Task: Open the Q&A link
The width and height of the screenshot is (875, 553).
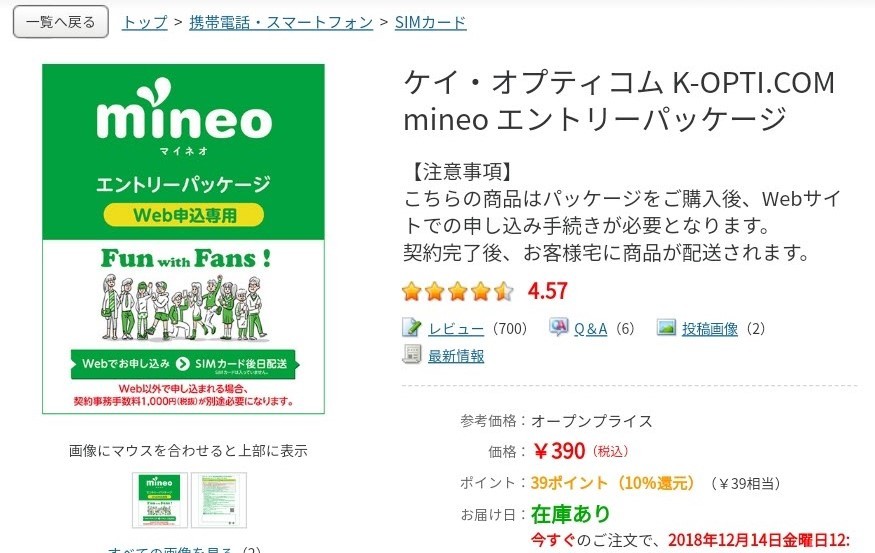Action: pos(590,328)
